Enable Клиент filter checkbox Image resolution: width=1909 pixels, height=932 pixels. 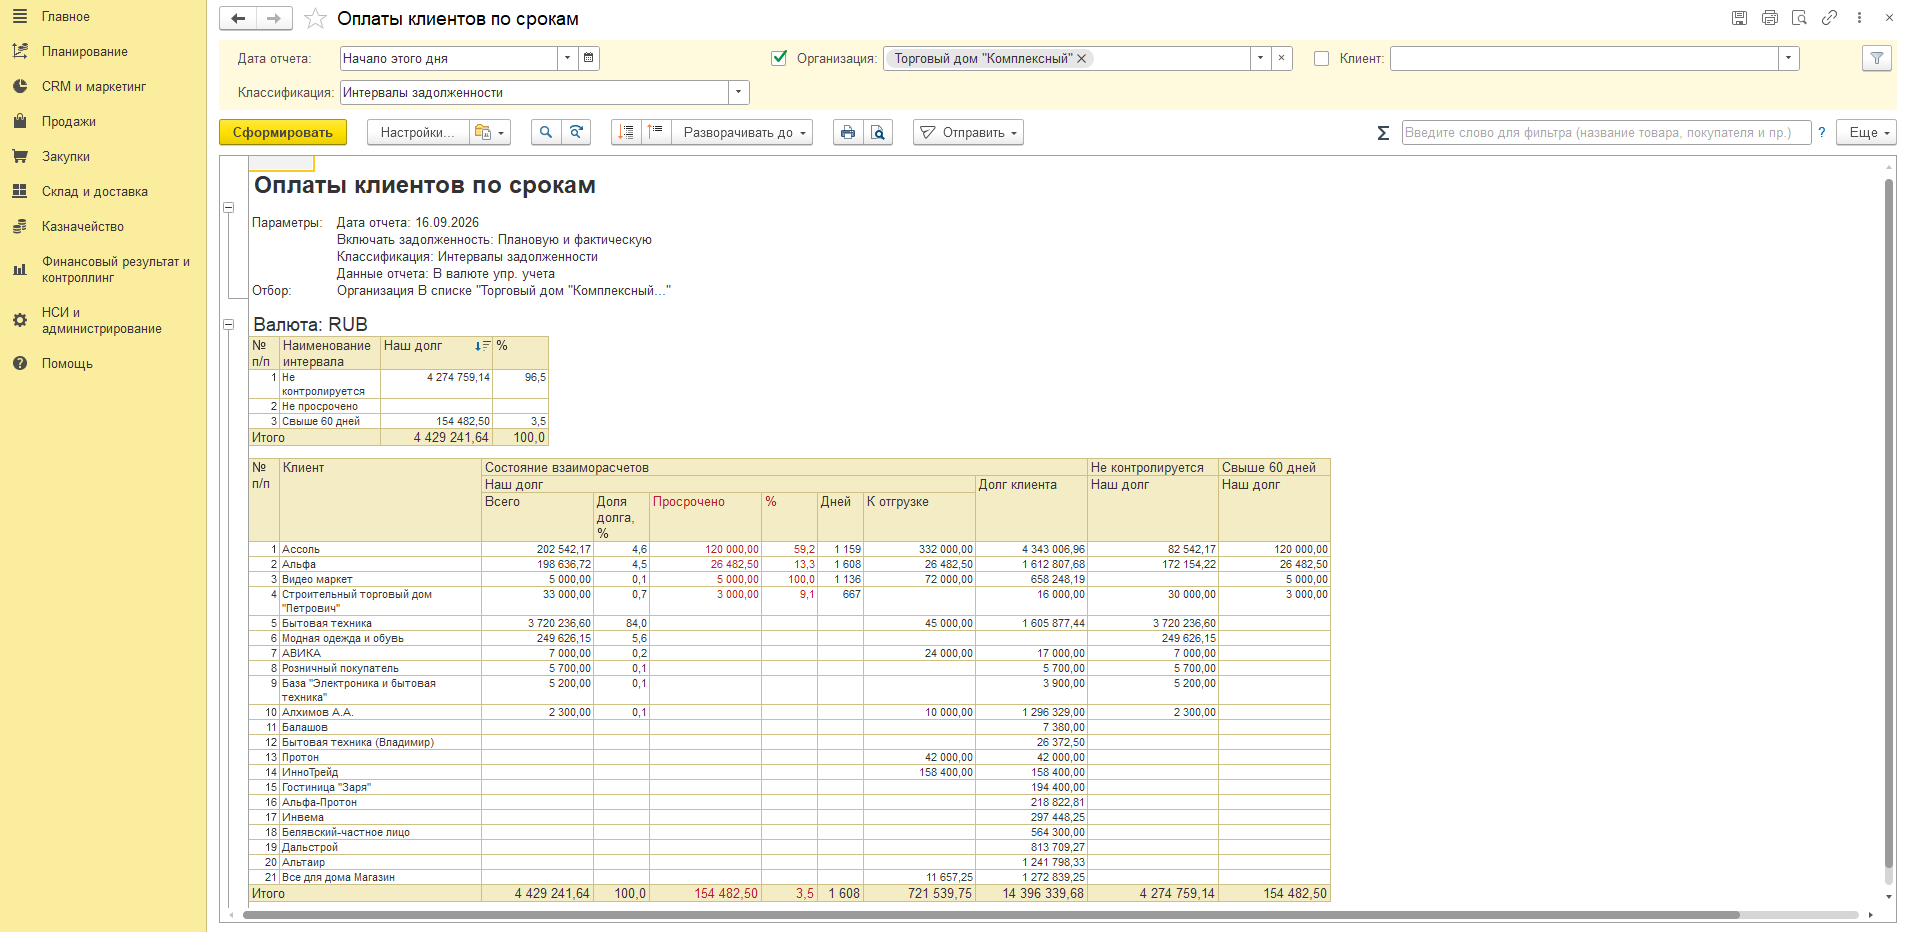(x=1321, y=58)
